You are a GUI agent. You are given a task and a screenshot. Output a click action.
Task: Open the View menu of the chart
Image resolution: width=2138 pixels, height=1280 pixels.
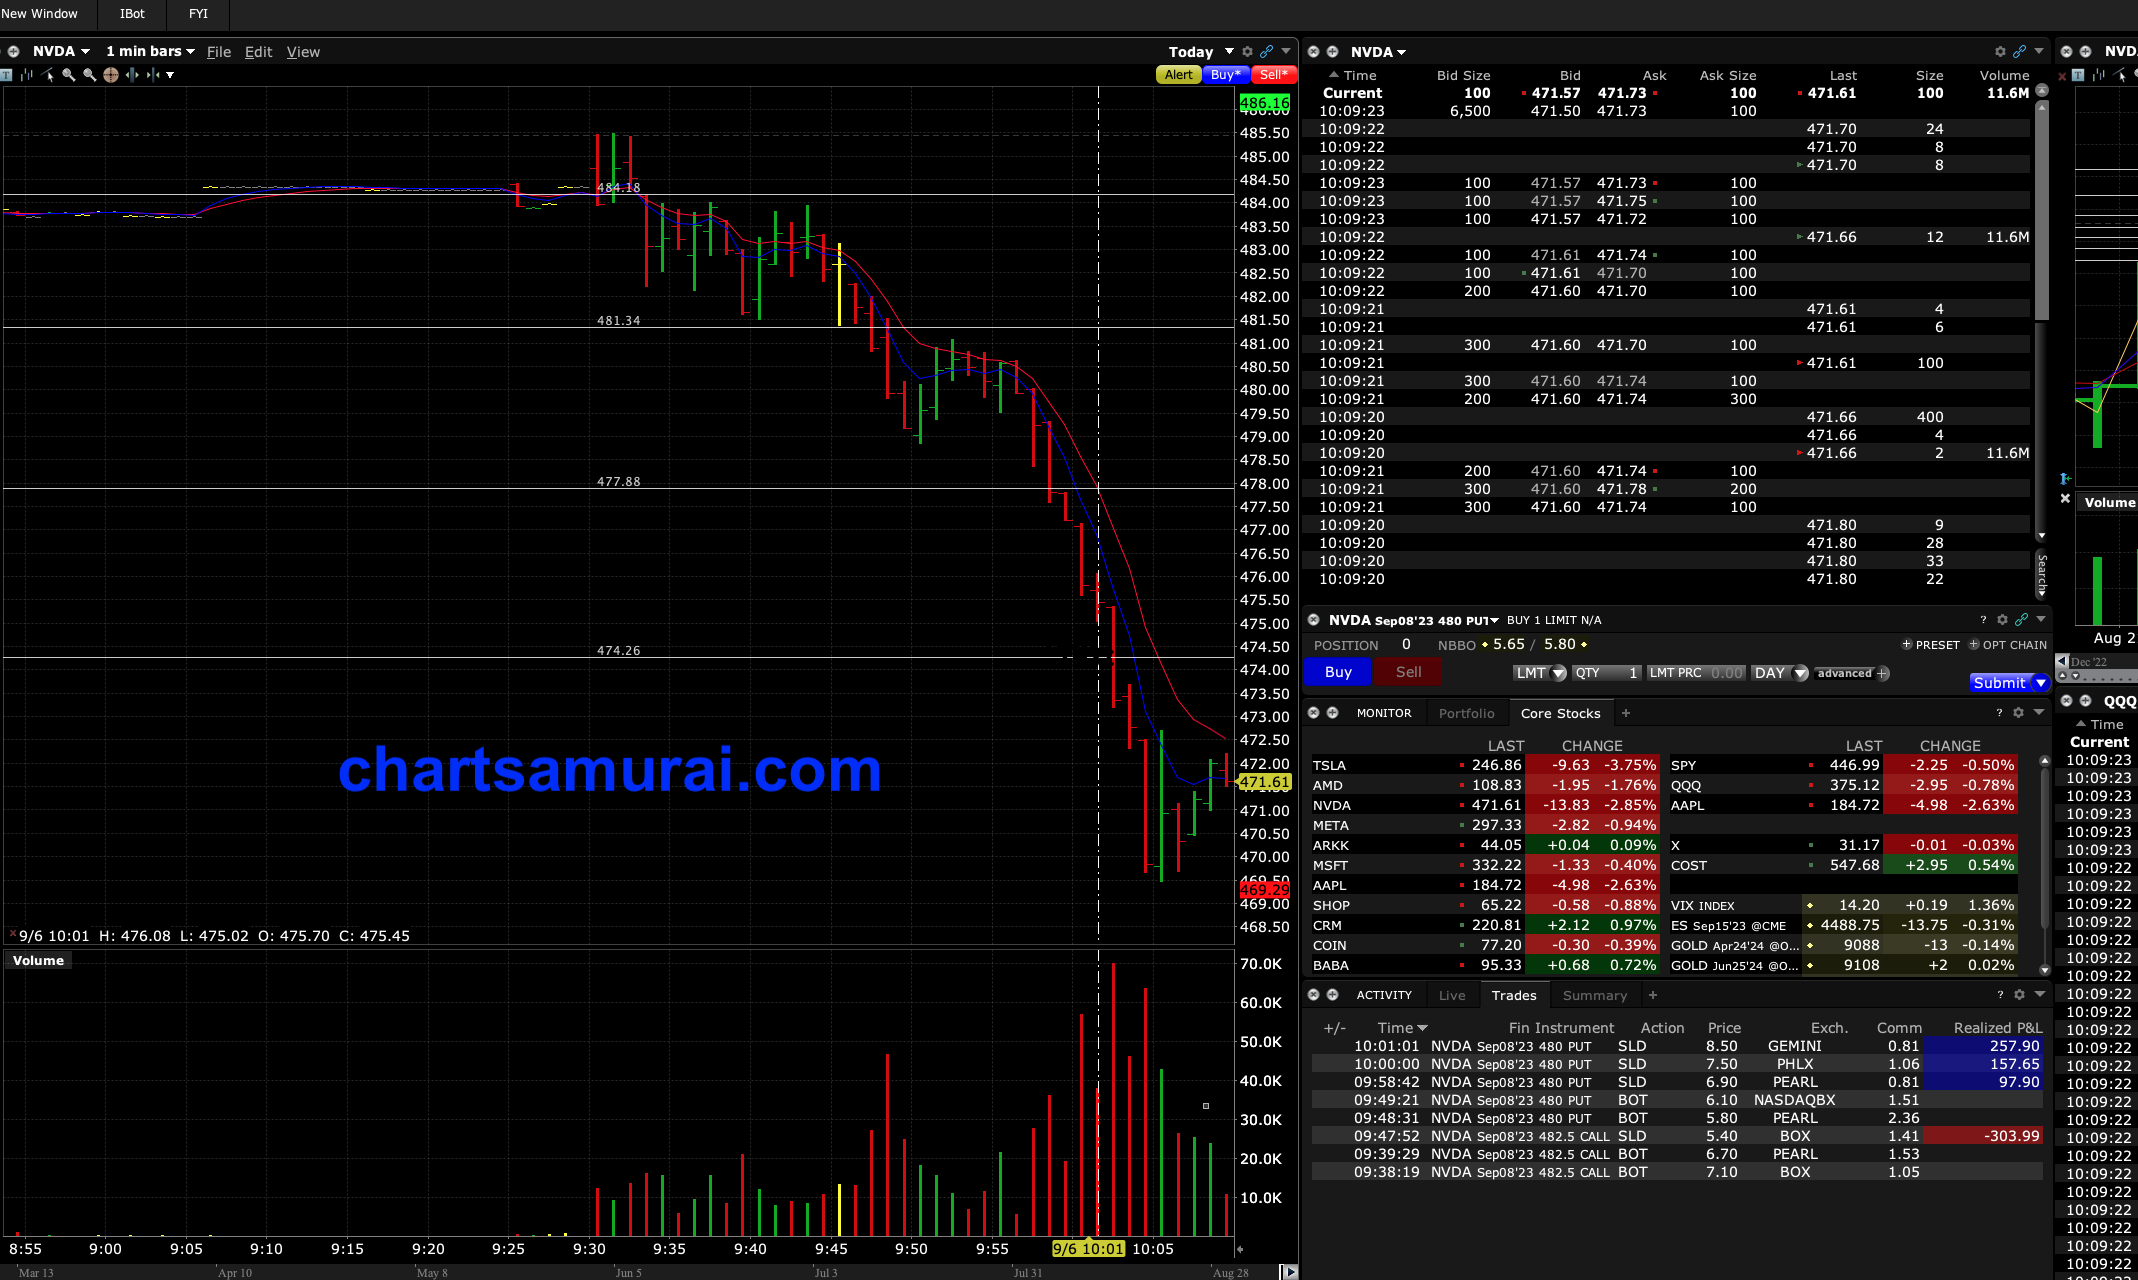point(303,52)
